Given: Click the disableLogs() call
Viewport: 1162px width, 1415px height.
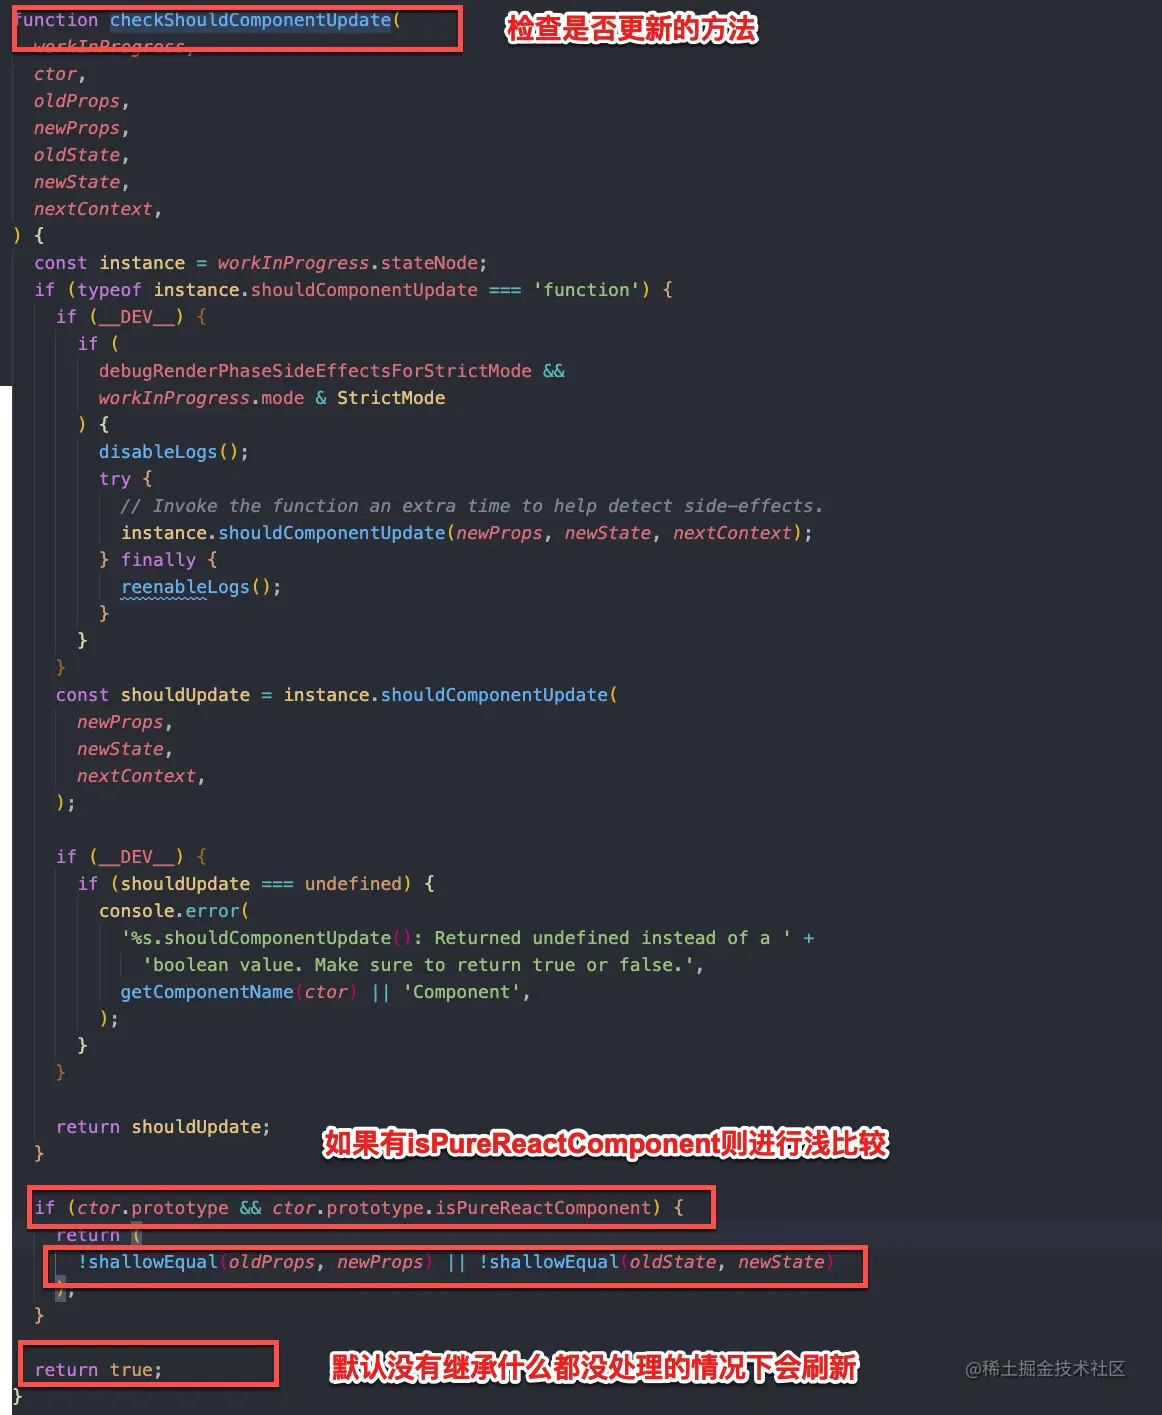Looking at the screenshot, I should [x=173, y=452].
